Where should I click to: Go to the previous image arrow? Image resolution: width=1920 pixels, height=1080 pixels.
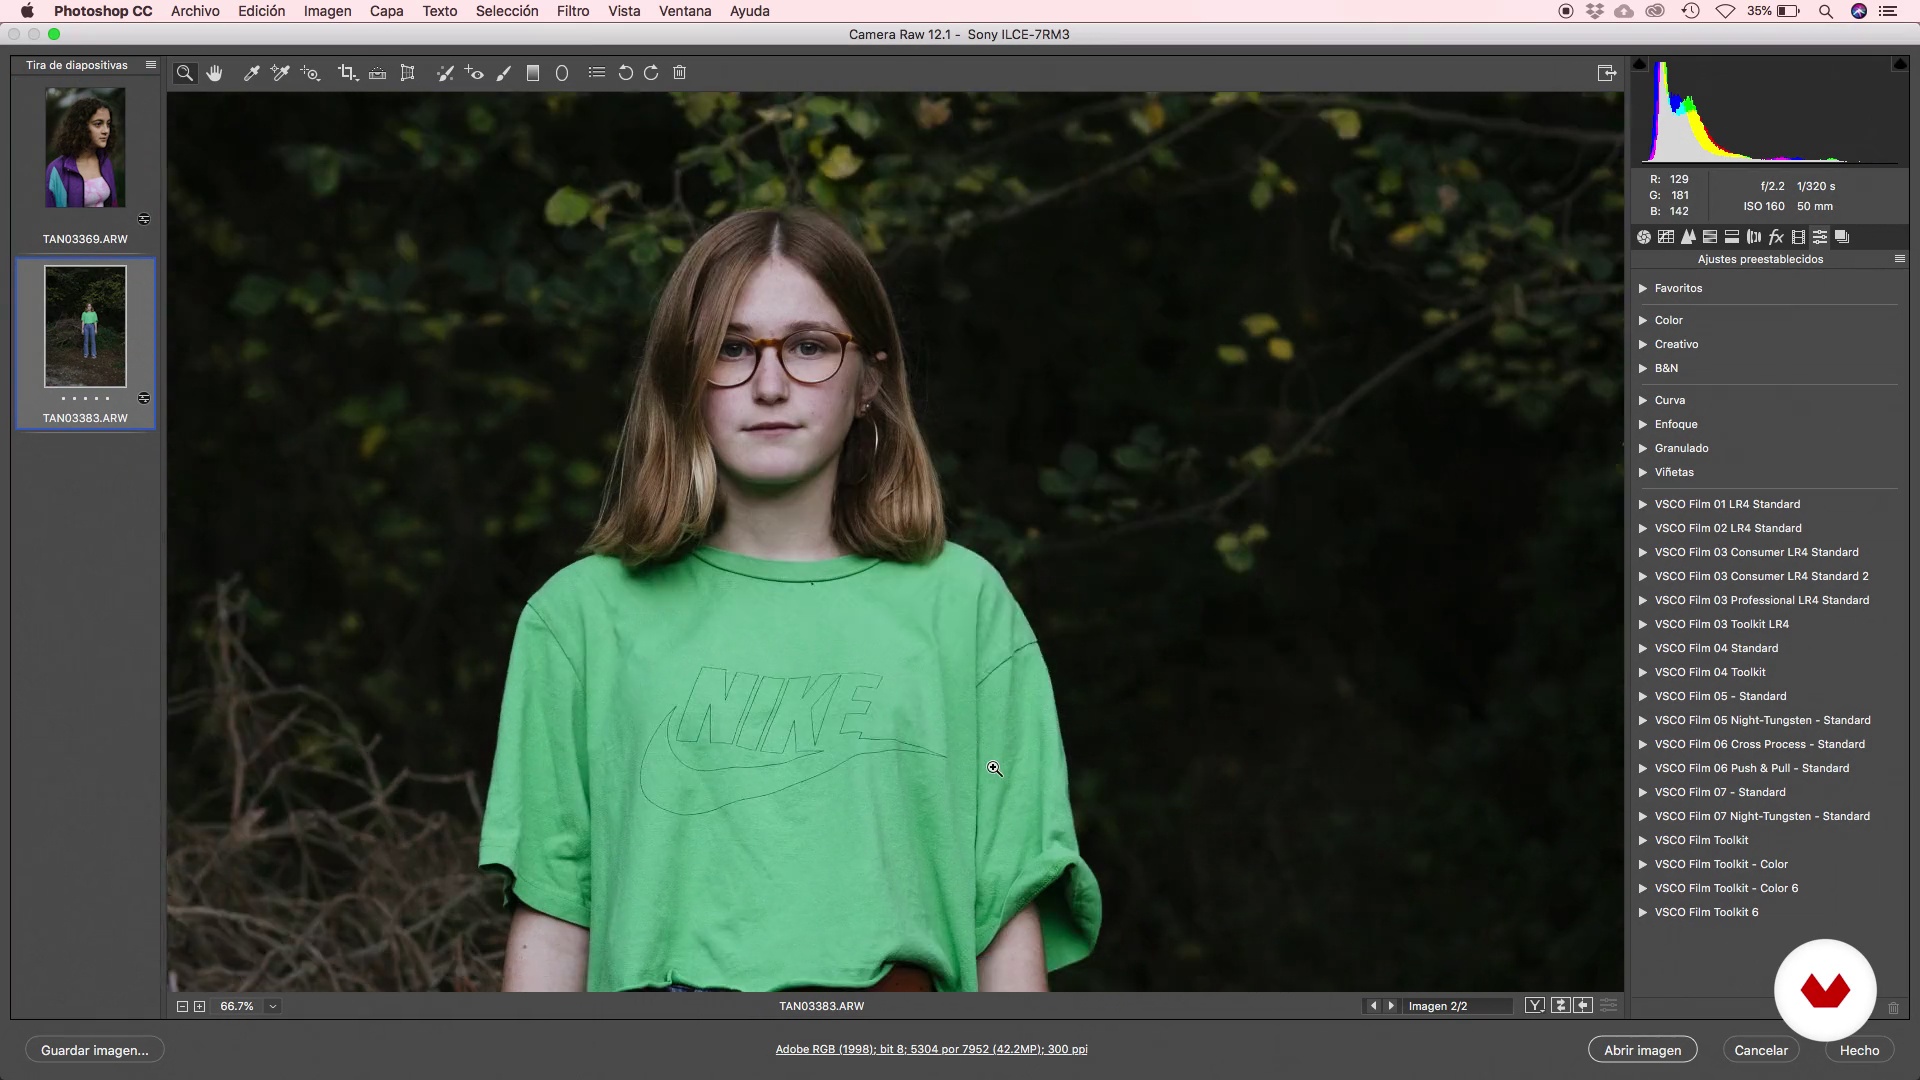(x=1373, y=1006)
